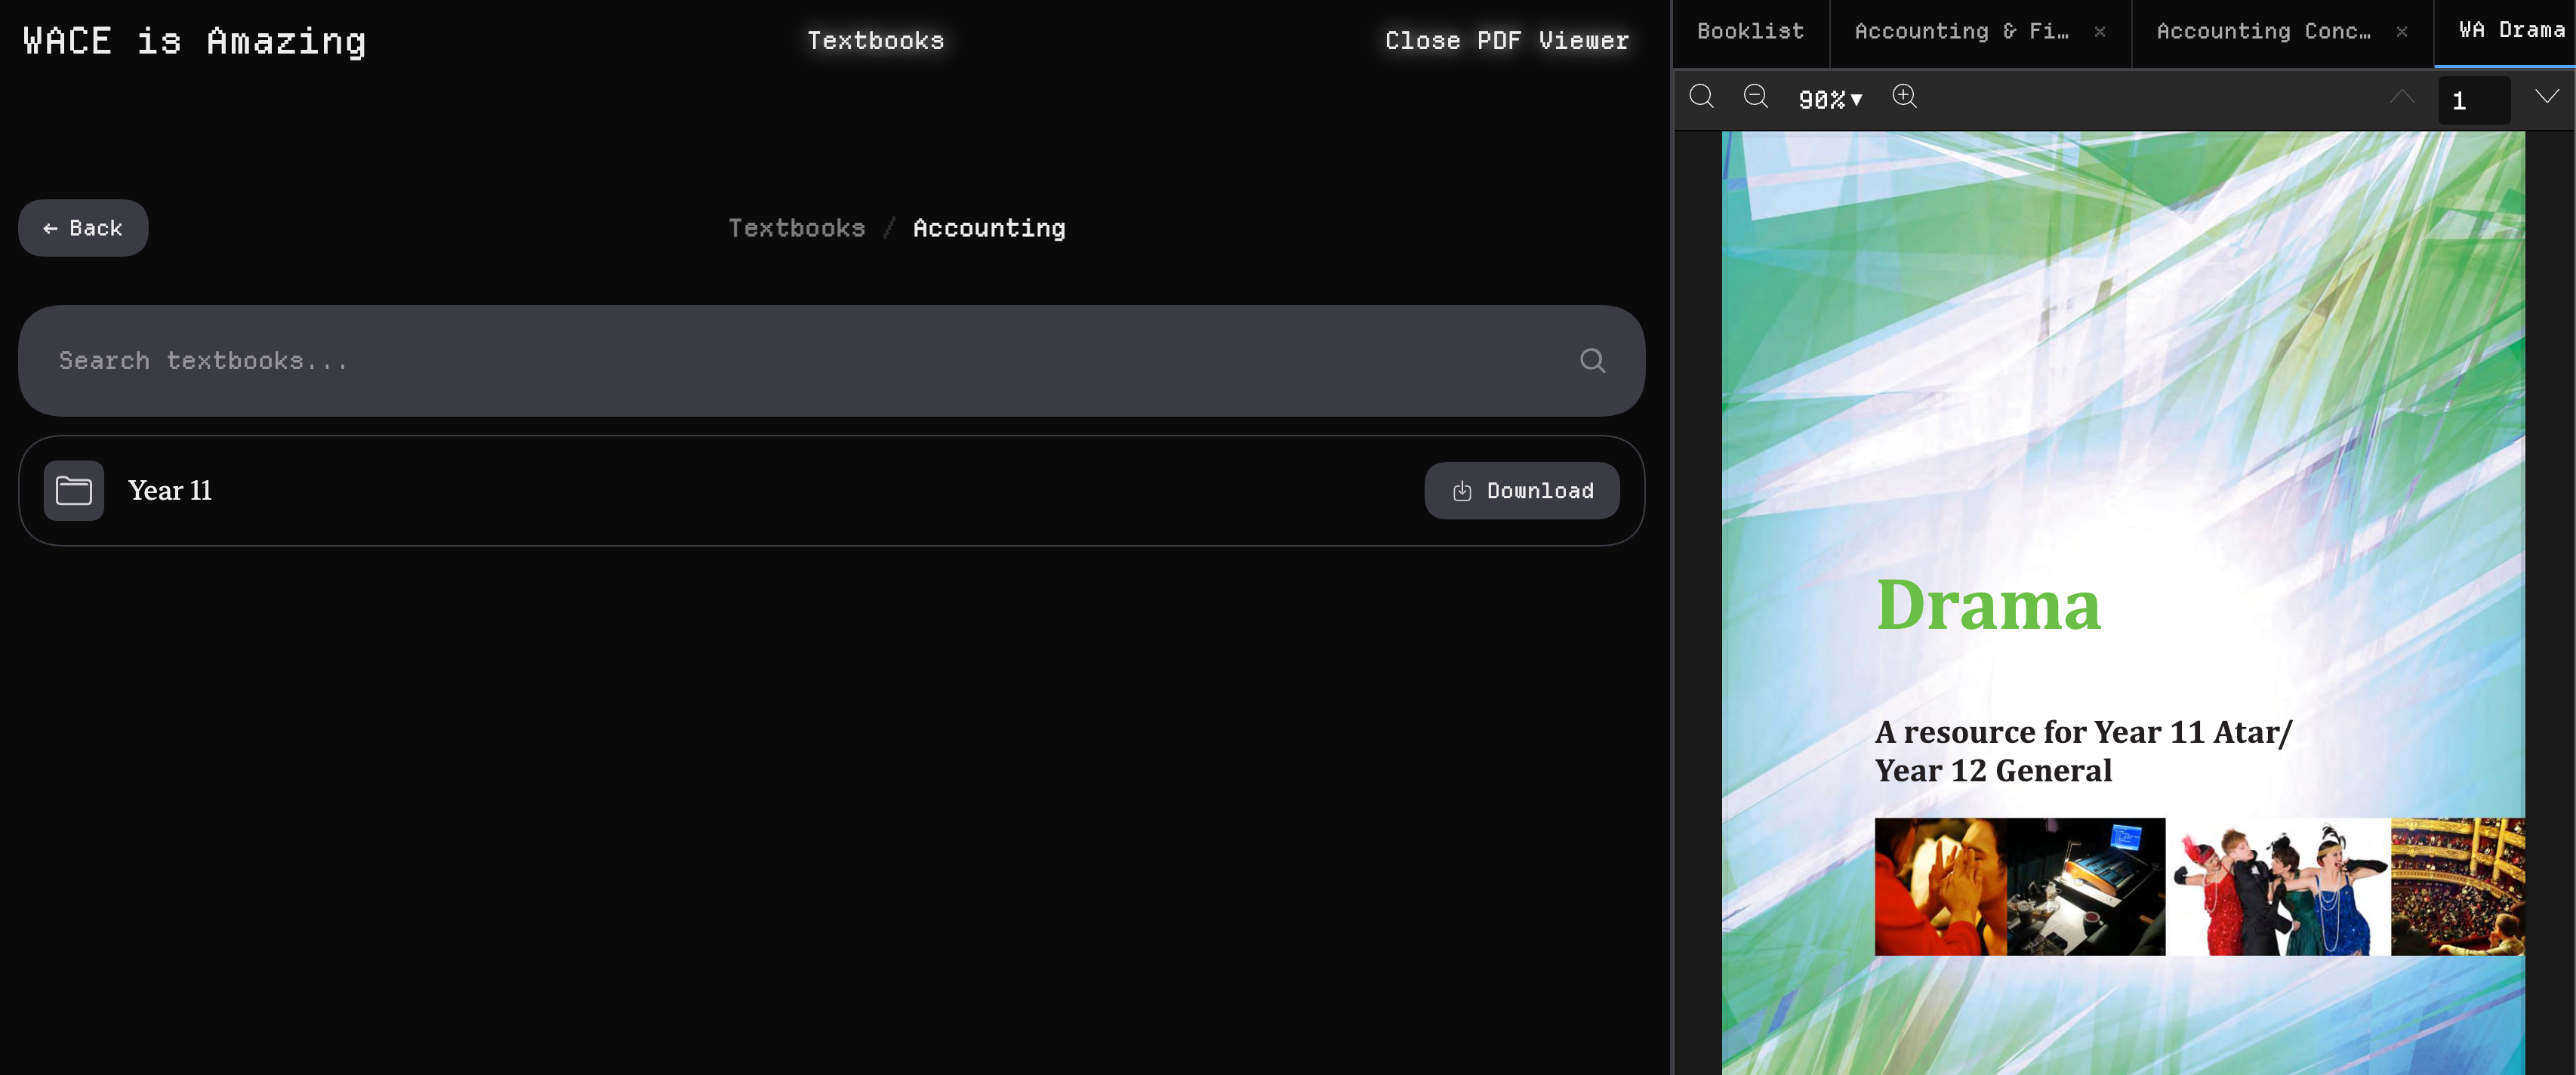Screen dimensions: 2576x1075
Task: Click the PDF page number field
Action: click(x=2473, y=100)
